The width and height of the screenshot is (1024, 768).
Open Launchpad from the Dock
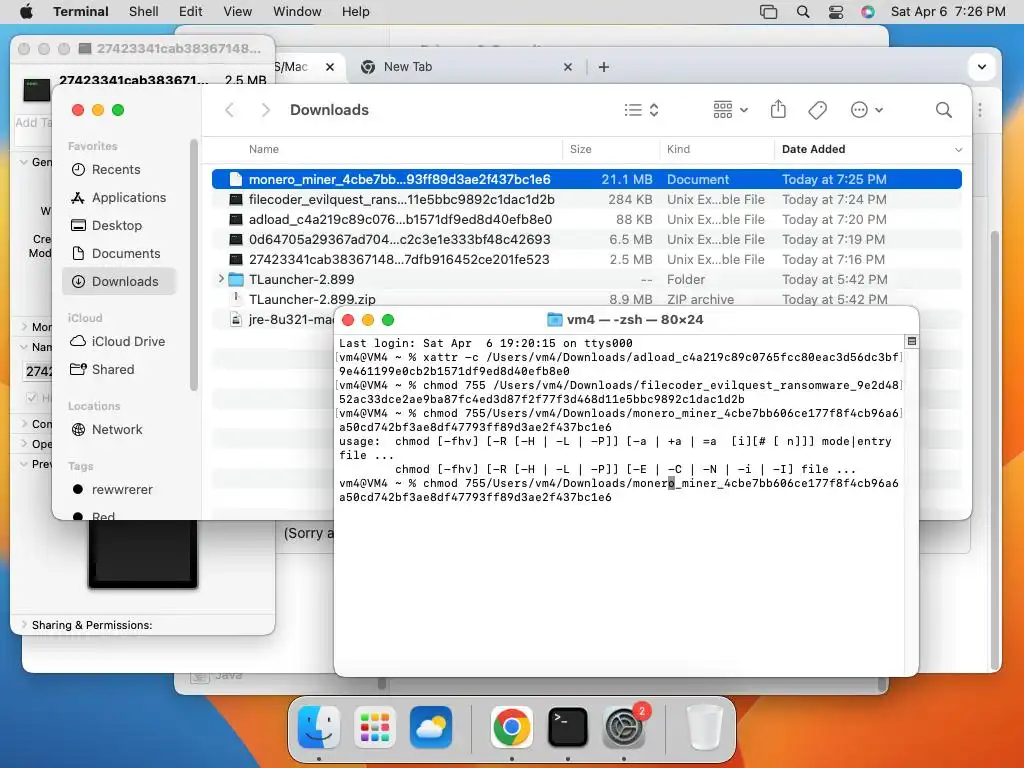tap(375, 727)
